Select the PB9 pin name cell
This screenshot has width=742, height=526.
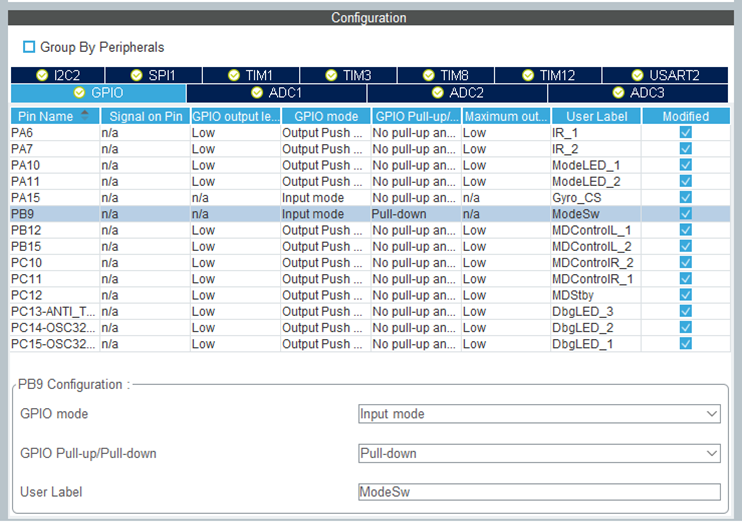pyautogui.click(x=55, y=214)
